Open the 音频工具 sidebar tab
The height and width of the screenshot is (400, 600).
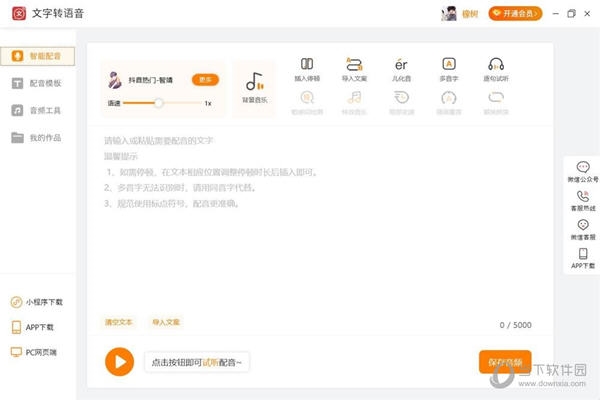[x=38, y=111]
